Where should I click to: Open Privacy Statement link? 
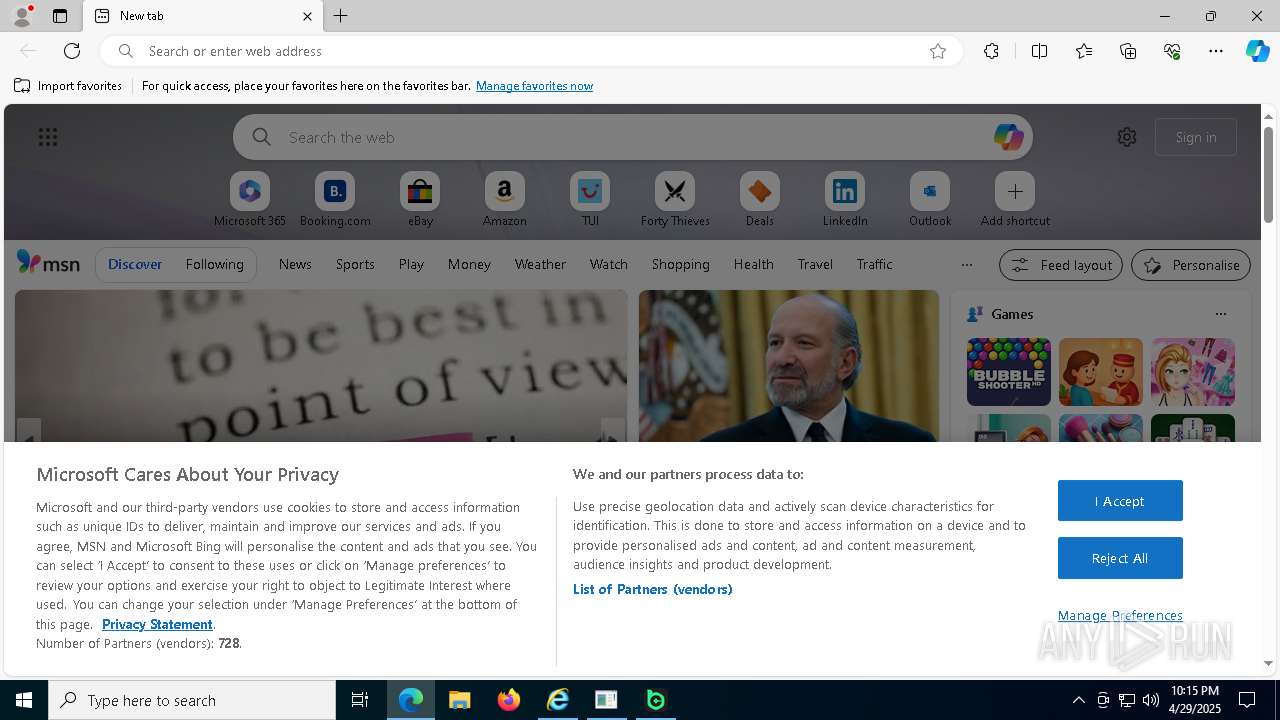pyautogui.click(x=157, y=624)
